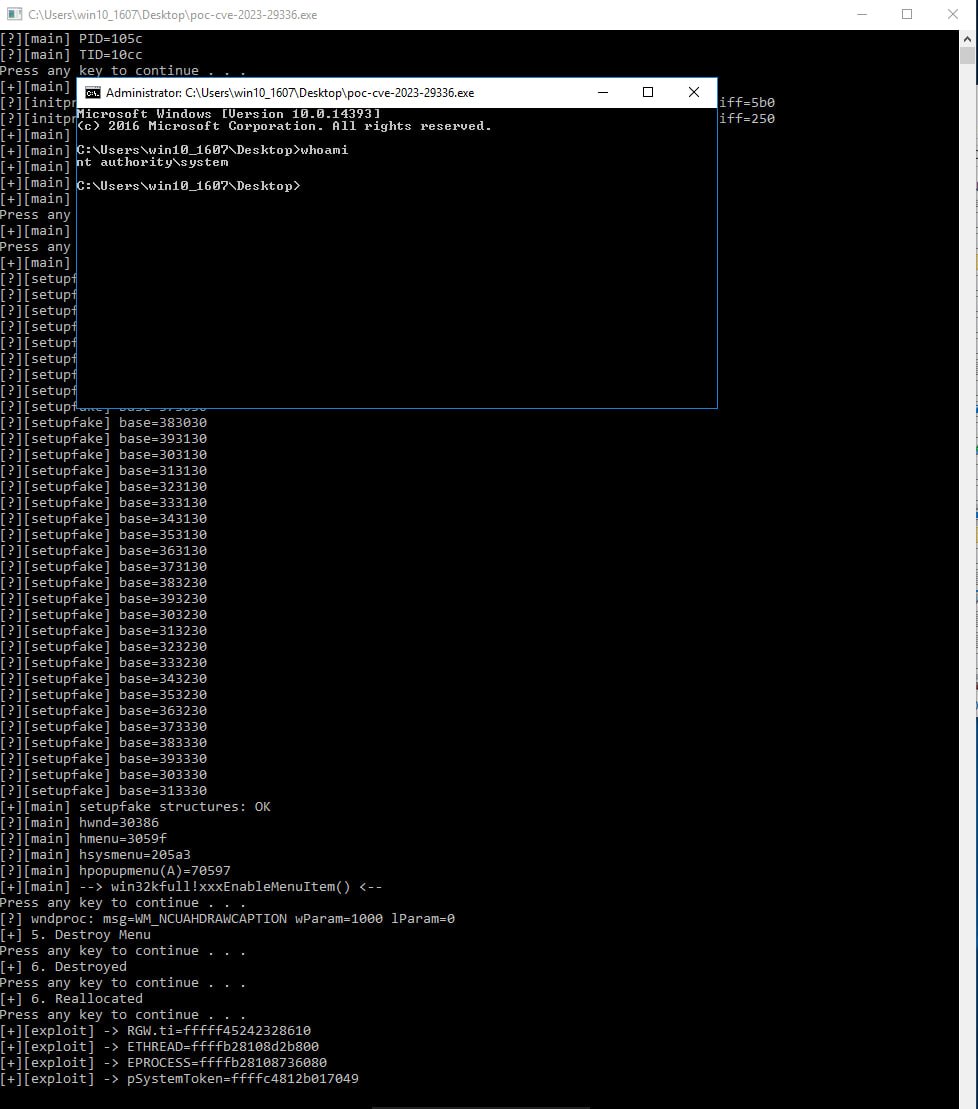Close the background poc-cve-2023-29336.exe console window

coord(953,14)
